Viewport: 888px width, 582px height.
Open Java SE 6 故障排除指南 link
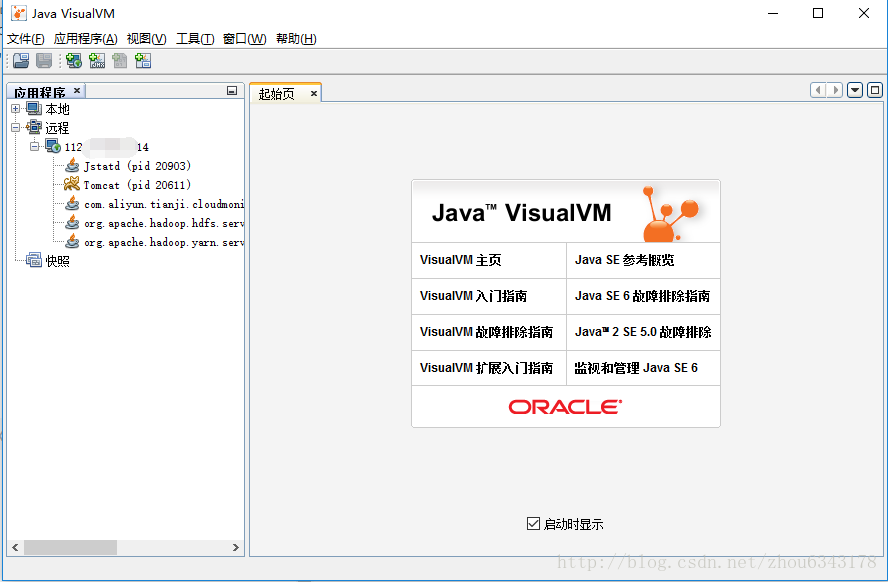pos(642,296)
